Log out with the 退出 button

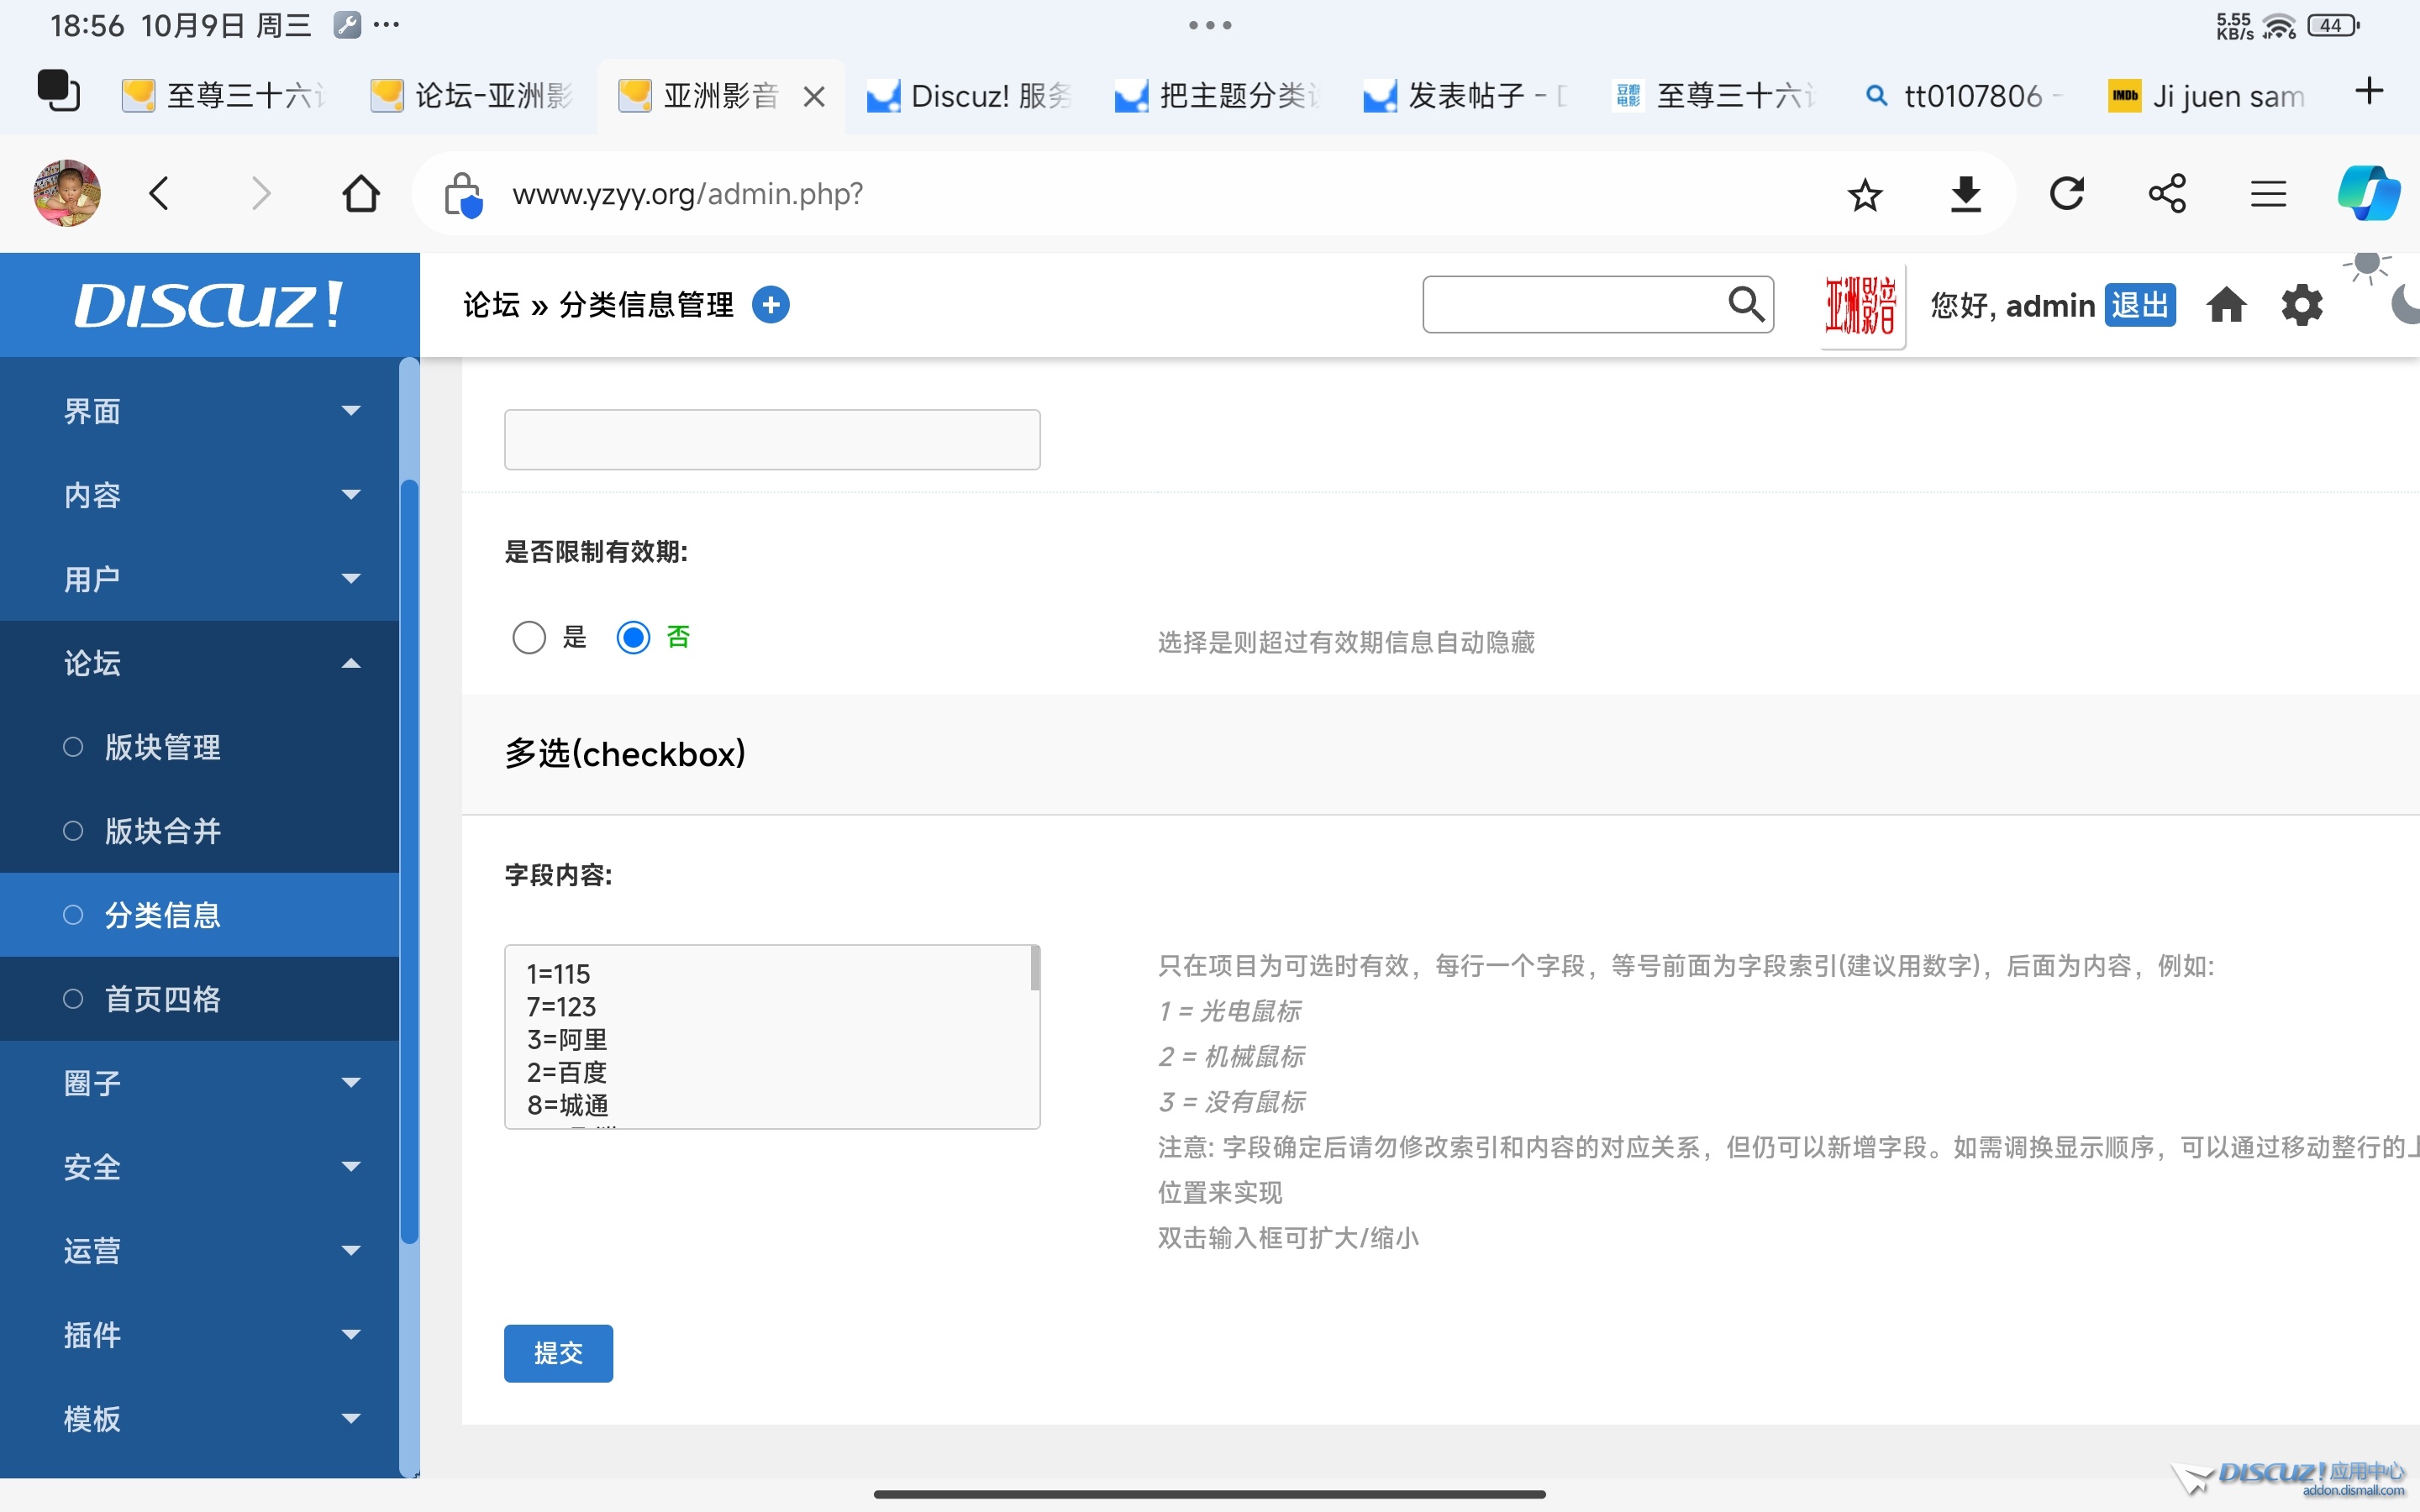[2140, 305]
